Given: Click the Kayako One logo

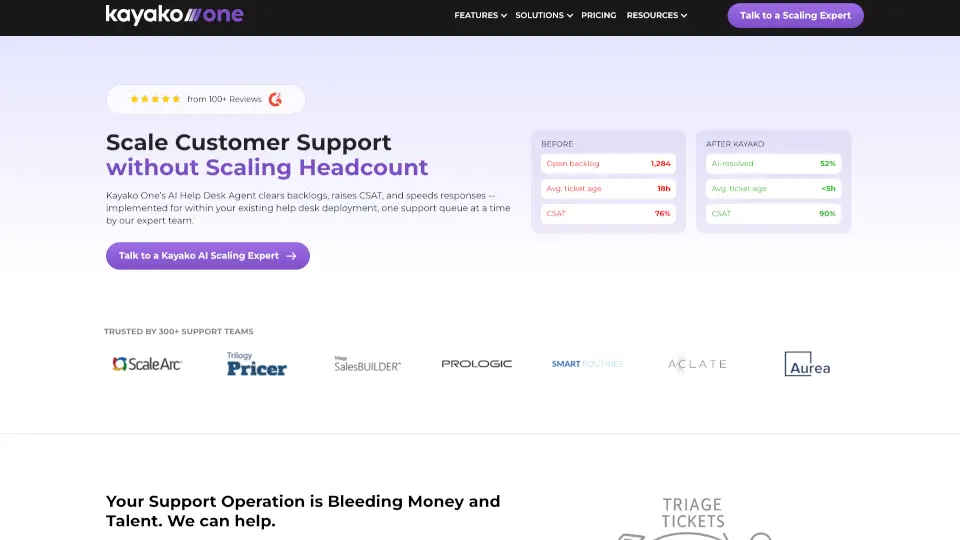Looking at the screenshot, I should click(174, 15).
